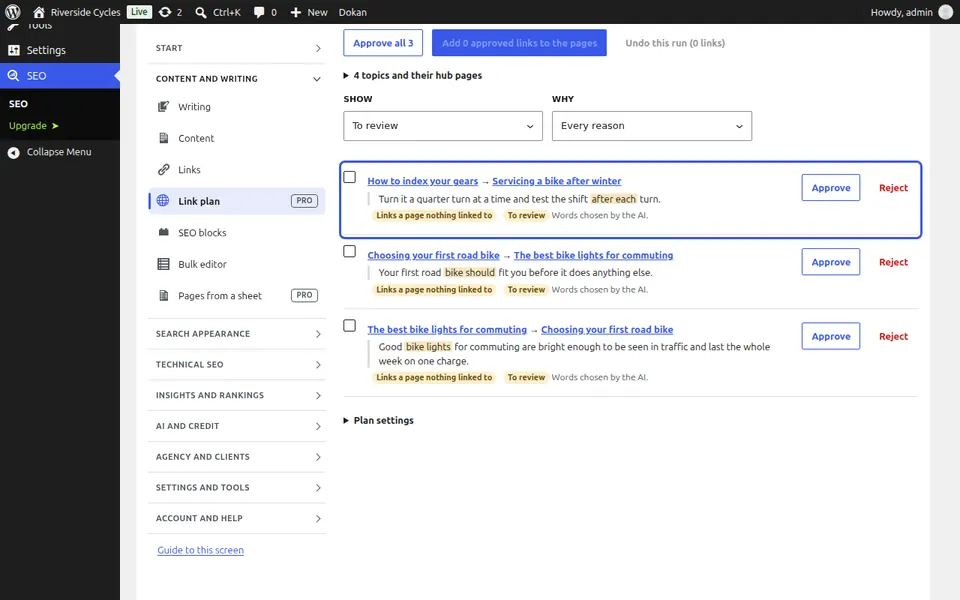Expand the Search Appearance menu section
960x600 pixels.
(237, 334)
